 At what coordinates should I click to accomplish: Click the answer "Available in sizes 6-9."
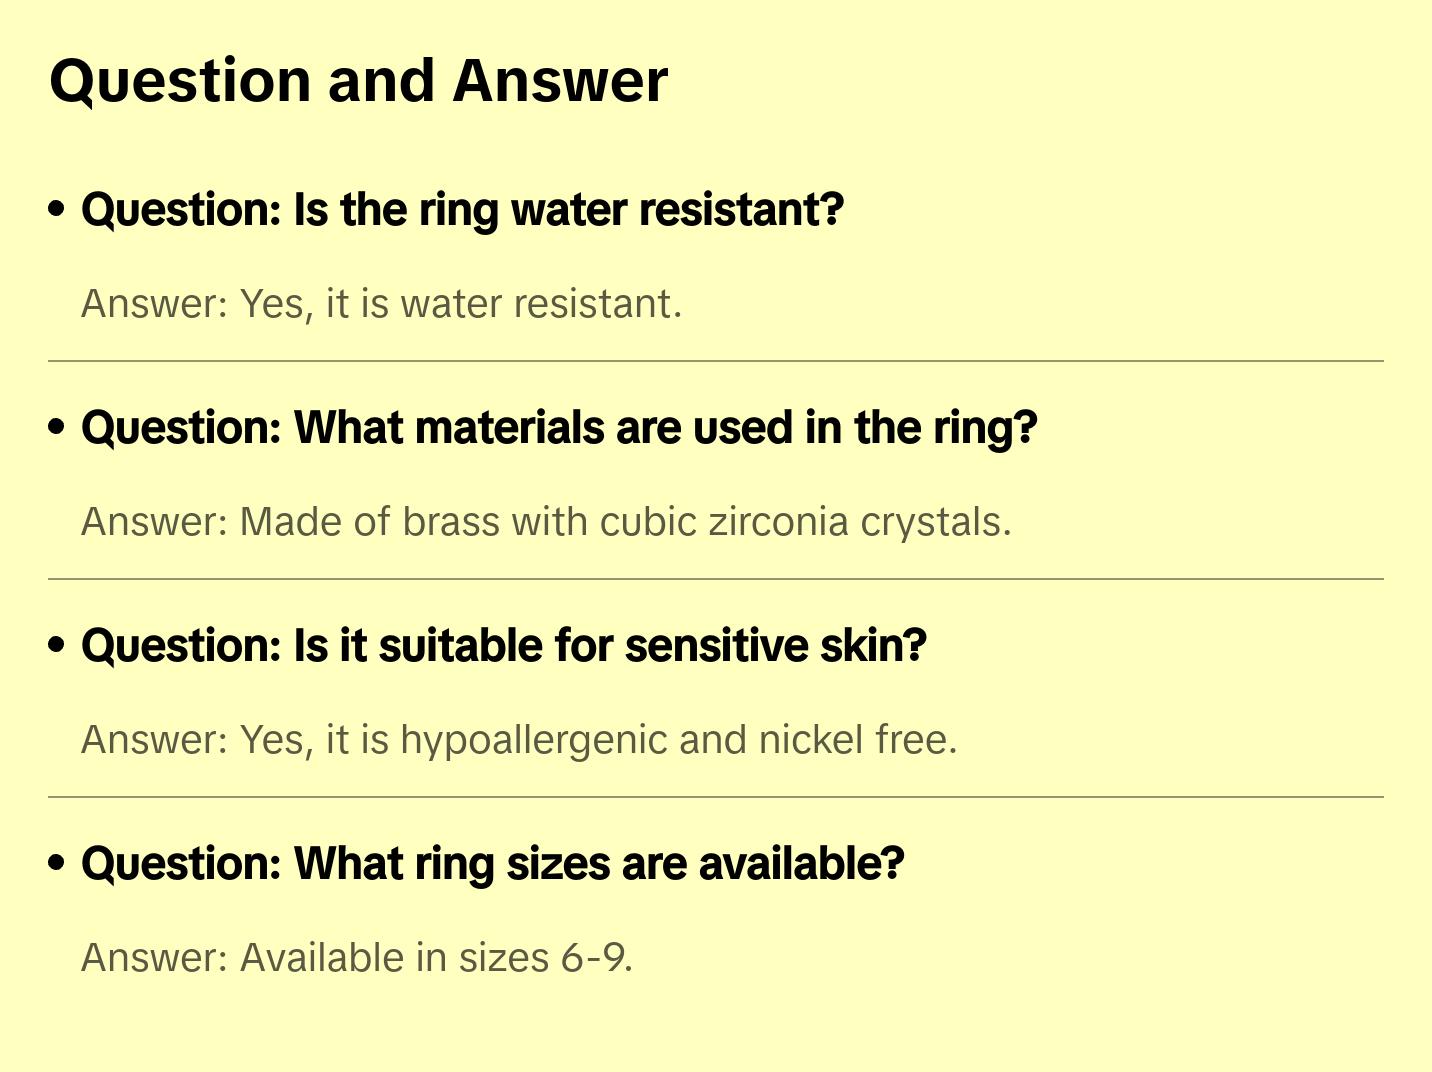pyautogui.click(x=357, y=958)
